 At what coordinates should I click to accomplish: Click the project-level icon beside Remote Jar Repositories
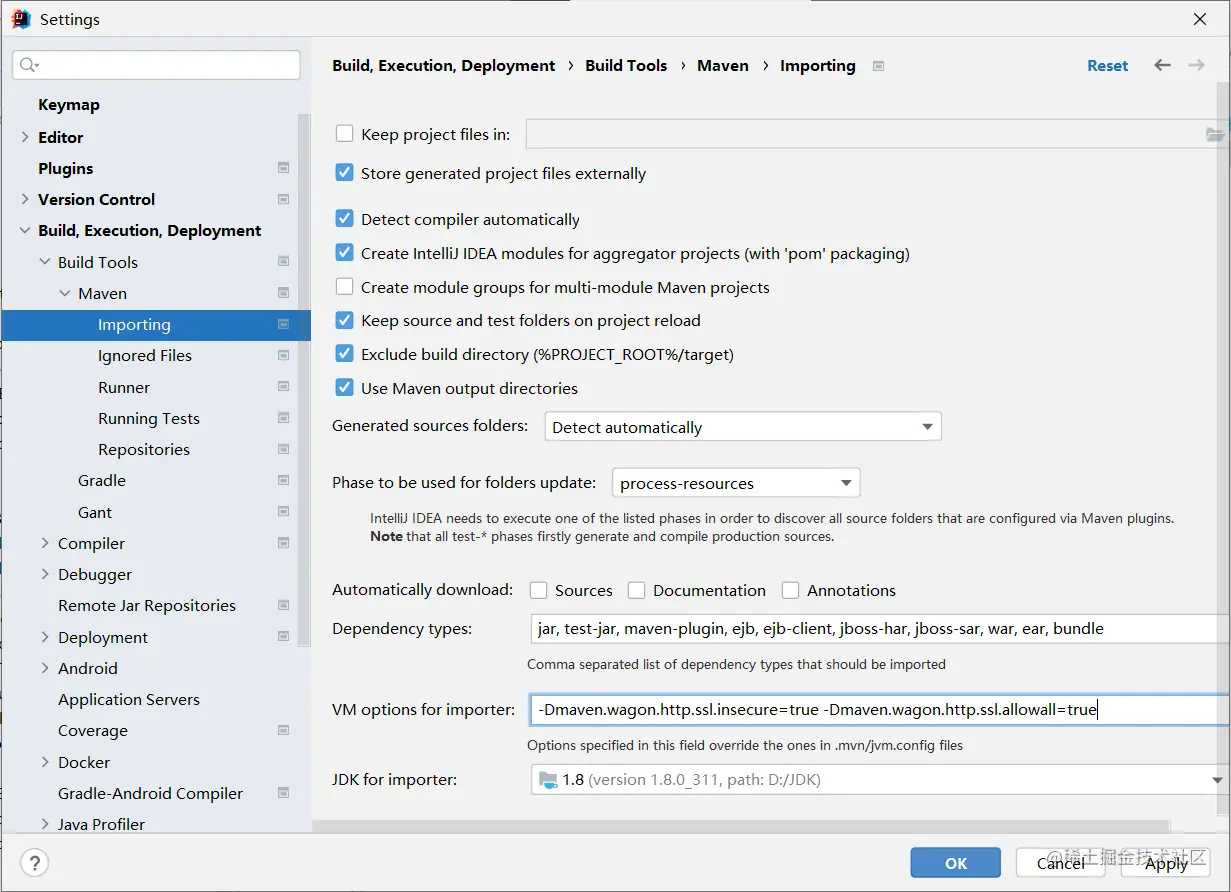coord(283,605)
